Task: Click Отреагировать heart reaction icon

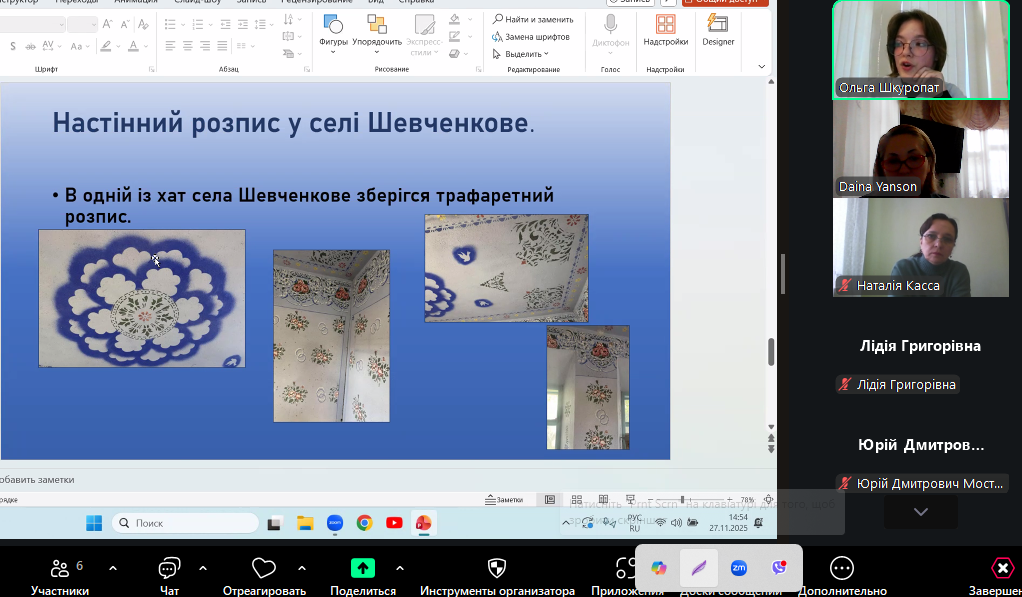Action: (x=264, y=568)
